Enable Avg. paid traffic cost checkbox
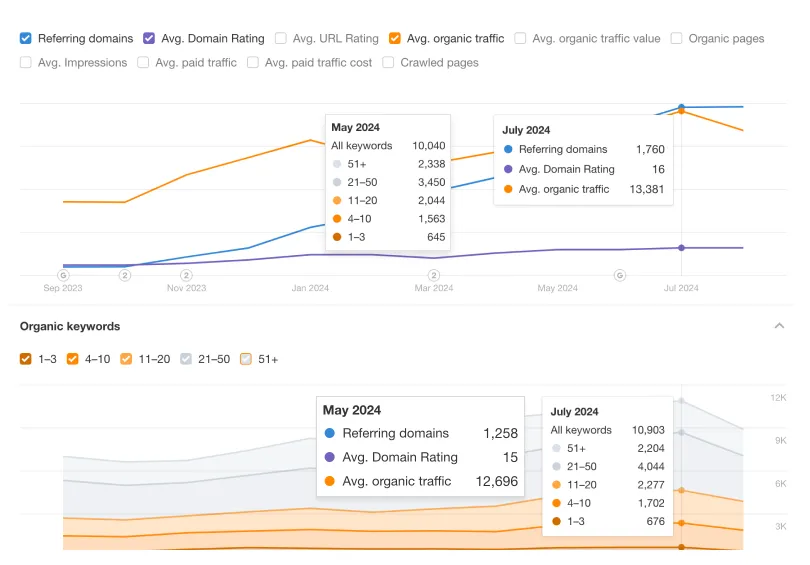 point(253,62)
